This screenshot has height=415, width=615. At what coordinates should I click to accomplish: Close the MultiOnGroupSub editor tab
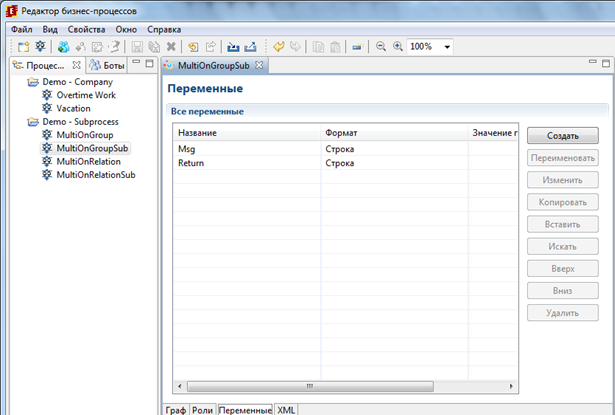point(259,65)
